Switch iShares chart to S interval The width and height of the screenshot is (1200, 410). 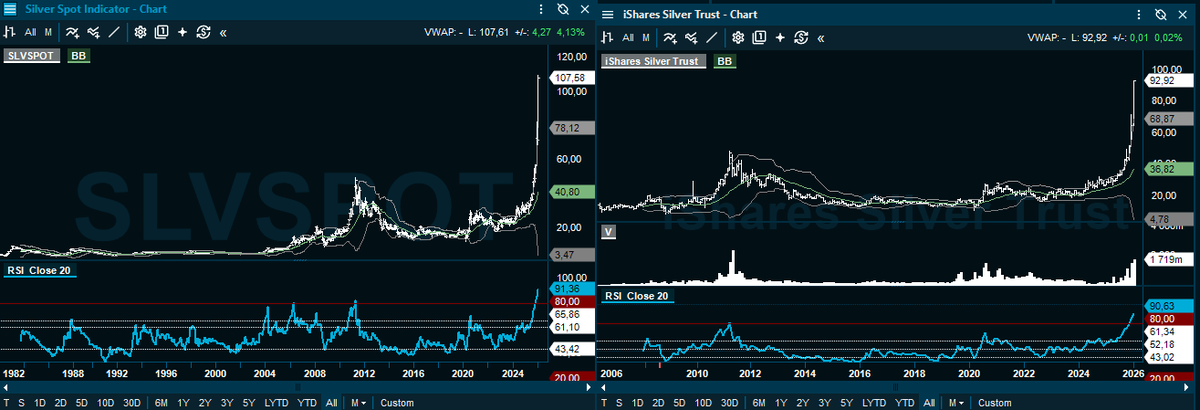[x=621, y=402]
